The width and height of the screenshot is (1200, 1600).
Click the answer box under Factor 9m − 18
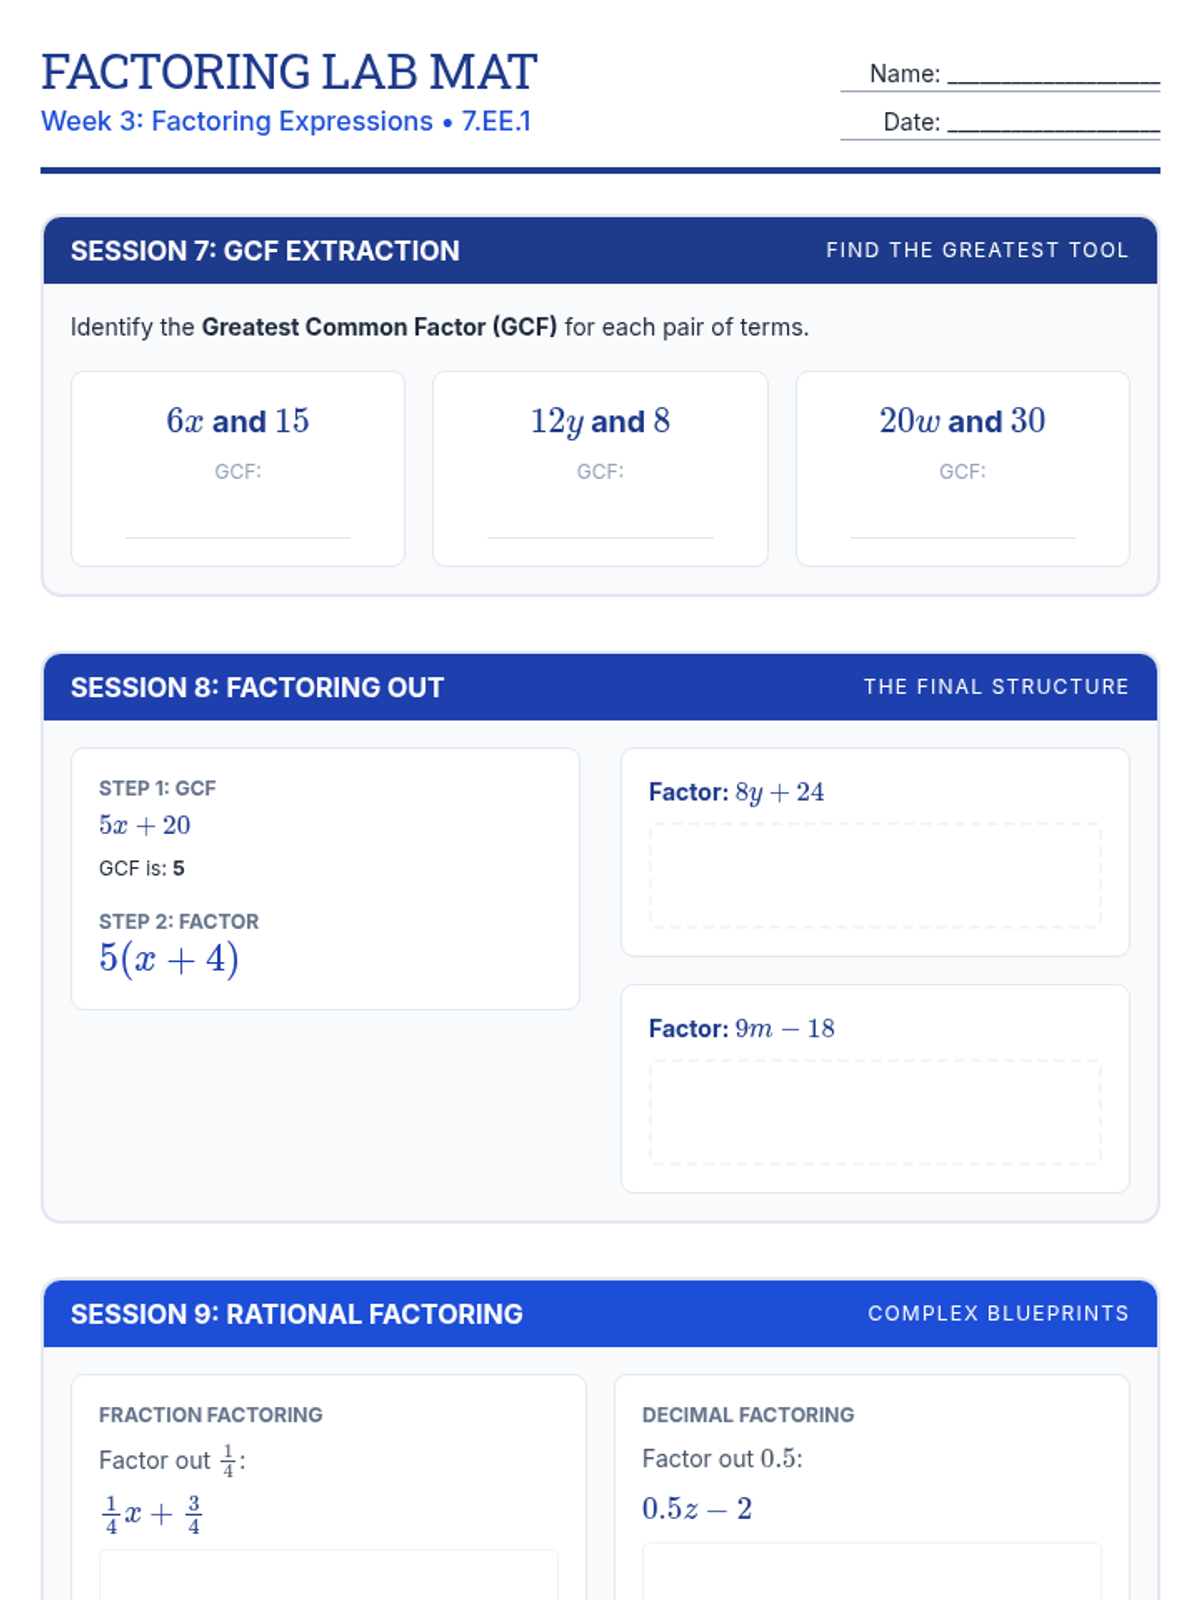(x=875, y=1112)
